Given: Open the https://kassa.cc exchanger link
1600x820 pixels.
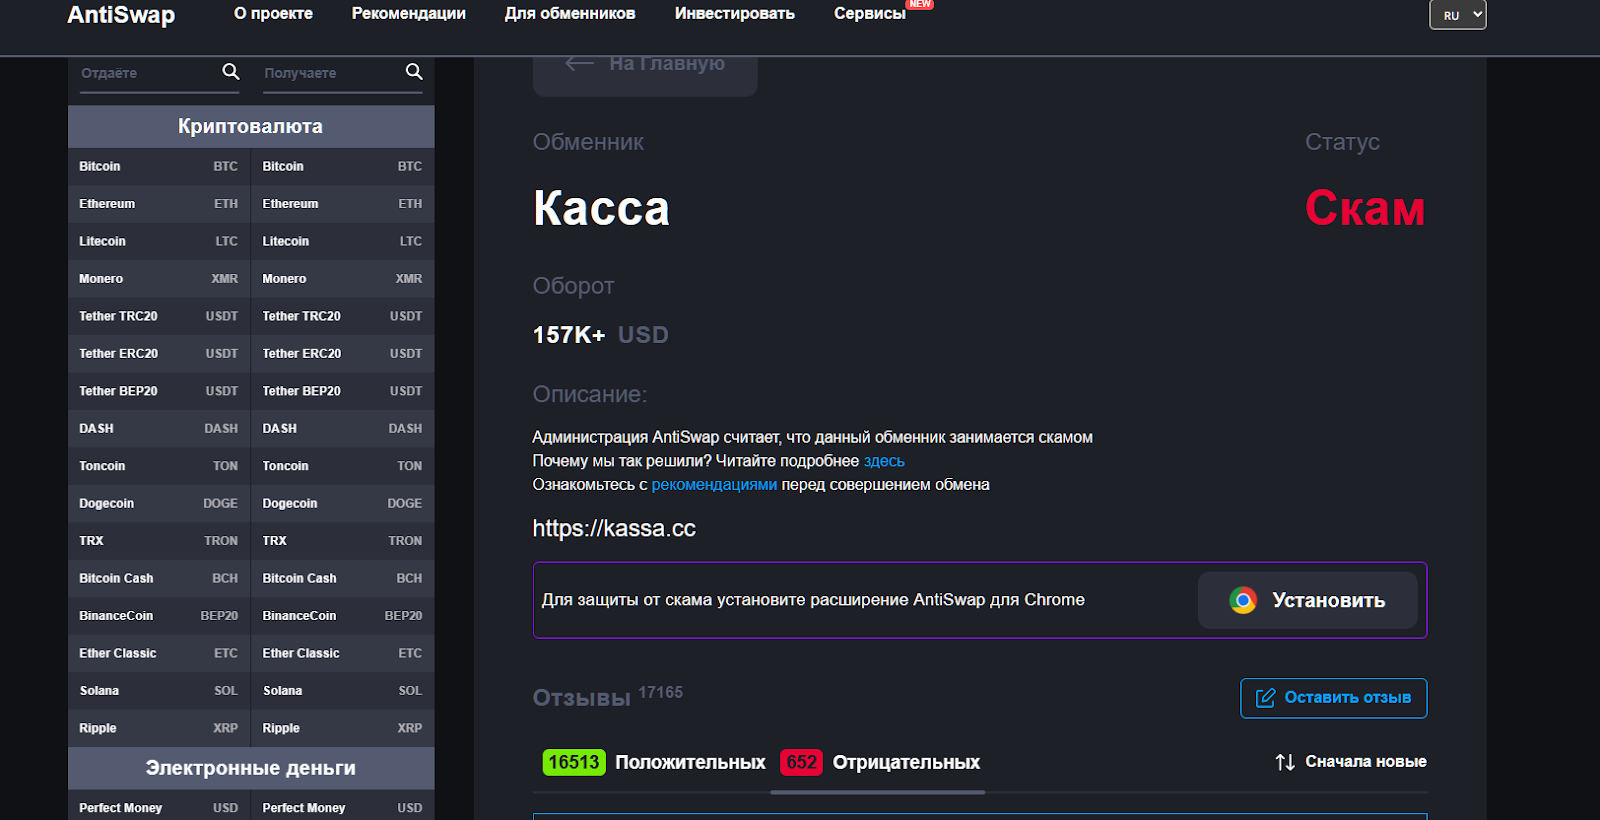Looking at the screenshot, I should pos(614,529).
